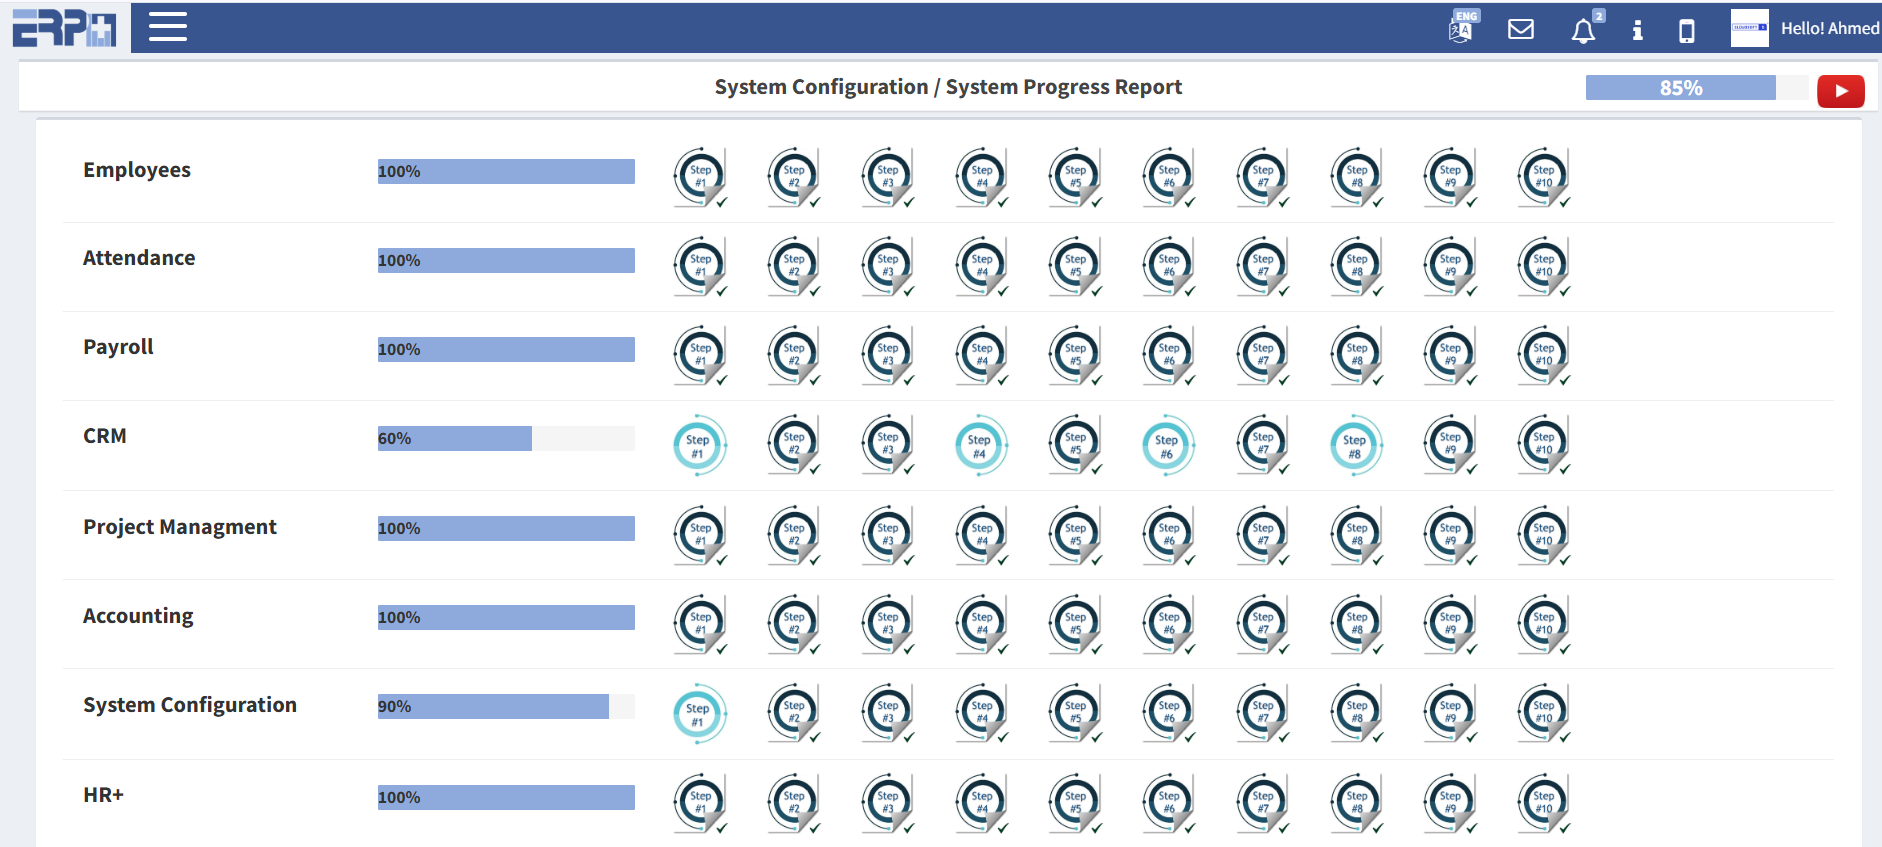Play the YouTube tutorial video button
The width and height of the screenshot is (1882, 847).
(x=1840, y=90)
